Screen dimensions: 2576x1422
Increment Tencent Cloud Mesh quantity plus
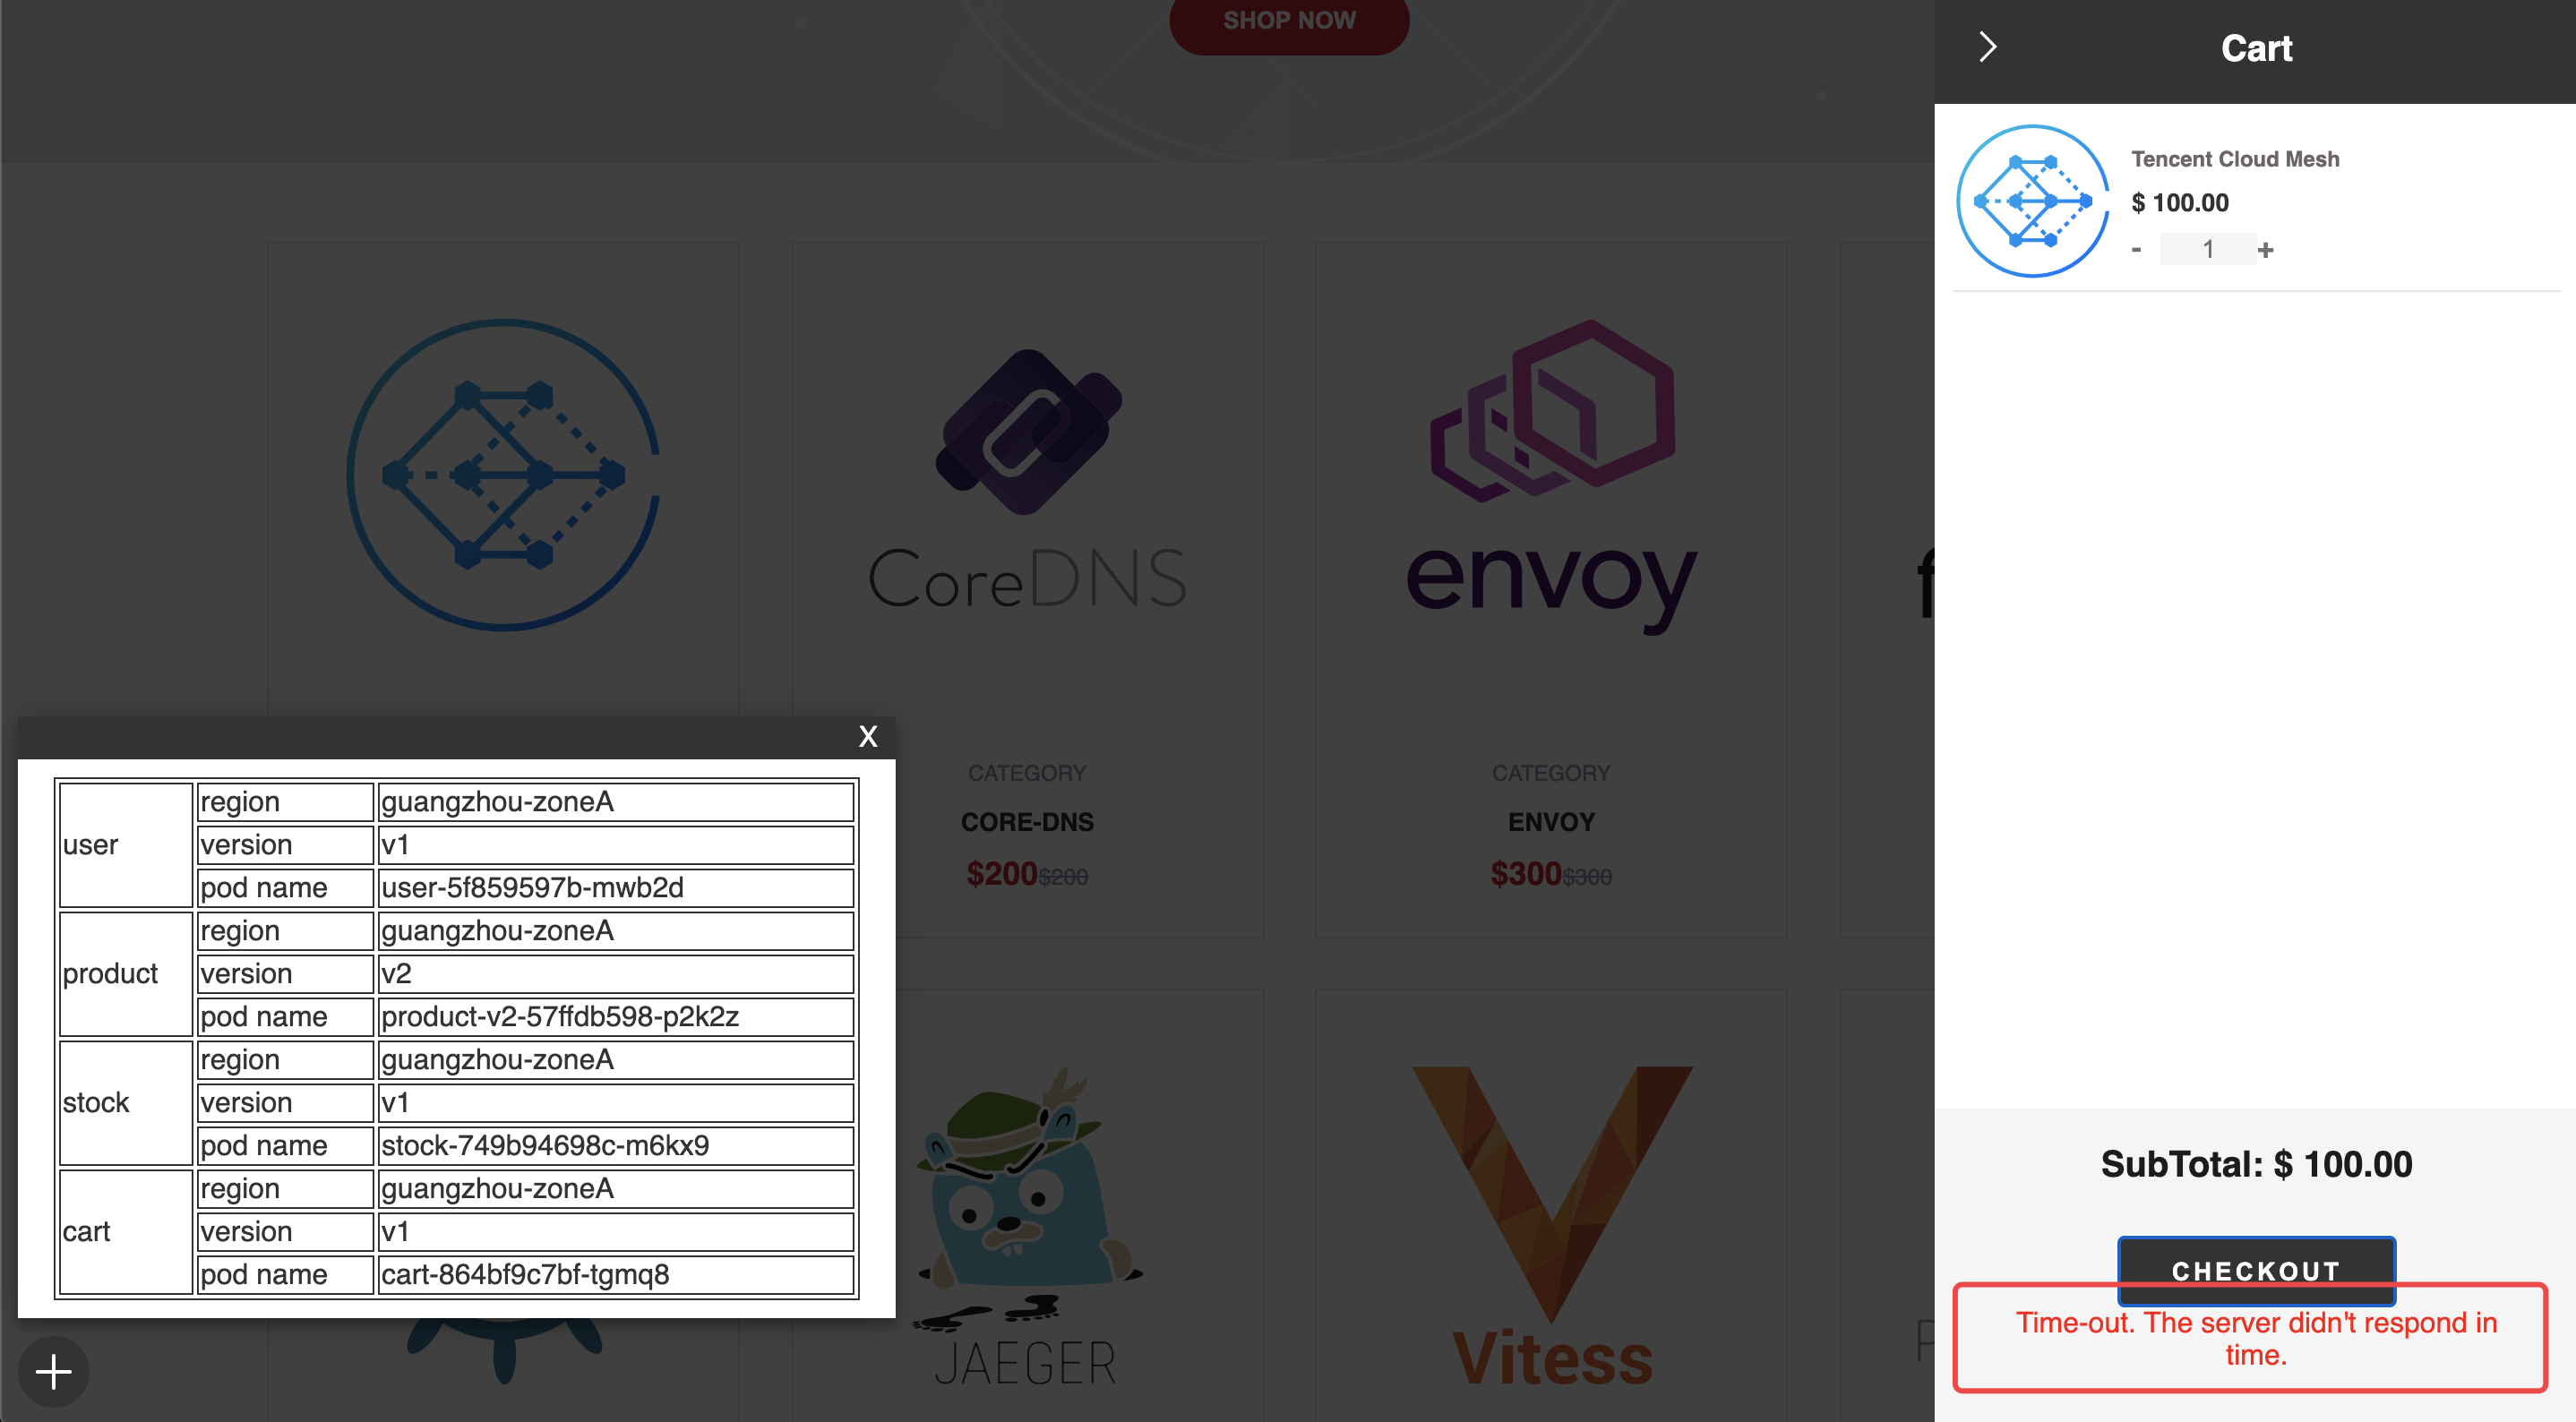click(x=2270, y=249)
